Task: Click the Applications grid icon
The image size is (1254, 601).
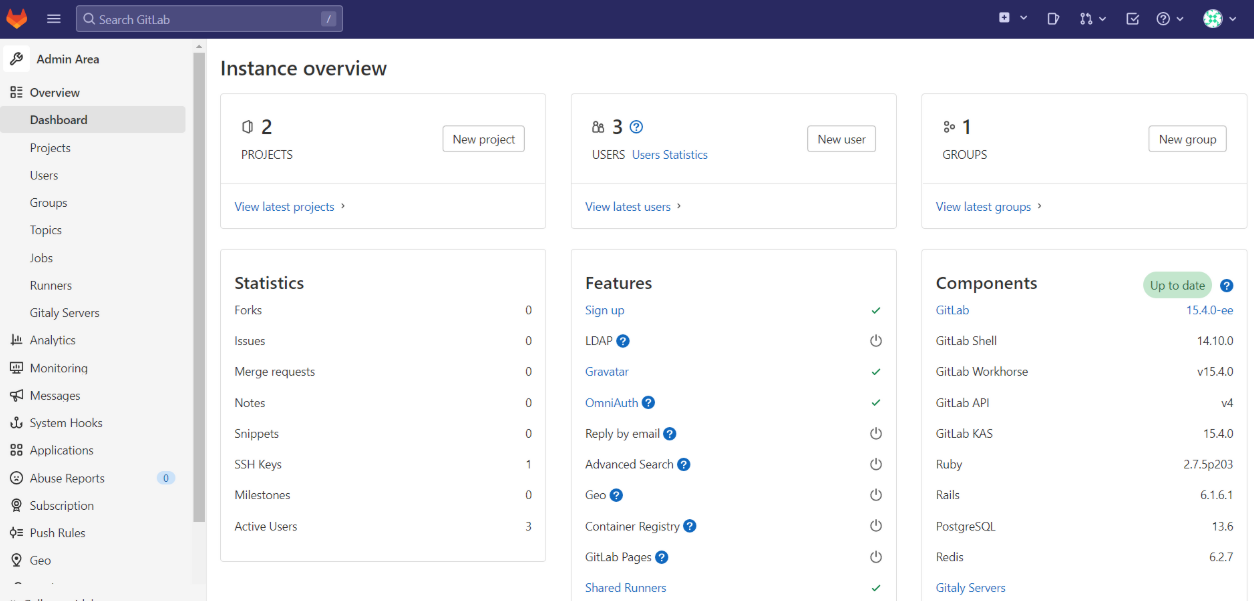Action: click(16, 451)
